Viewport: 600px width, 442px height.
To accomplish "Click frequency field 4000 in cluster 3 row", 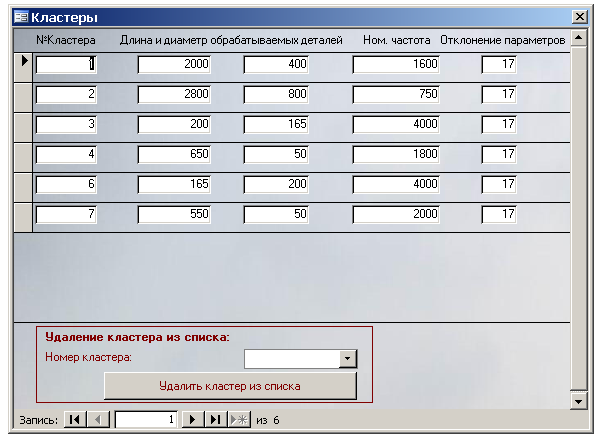I will click(396, 124).
